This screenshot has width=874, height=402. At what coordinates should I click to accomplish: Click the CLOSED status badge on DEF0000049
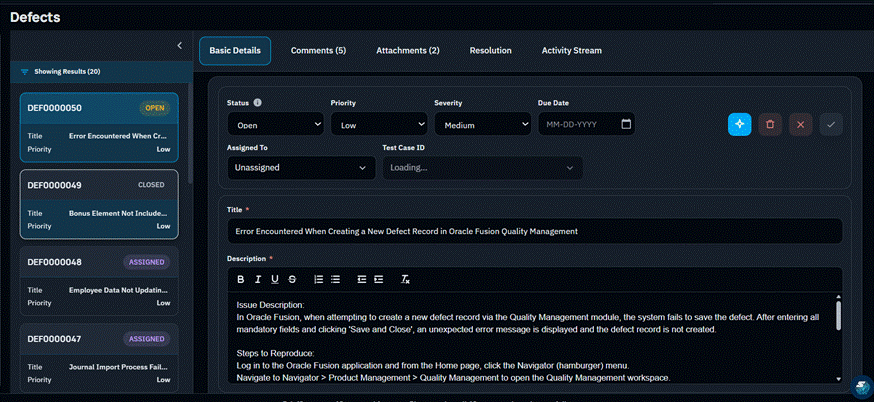(151, 185)
